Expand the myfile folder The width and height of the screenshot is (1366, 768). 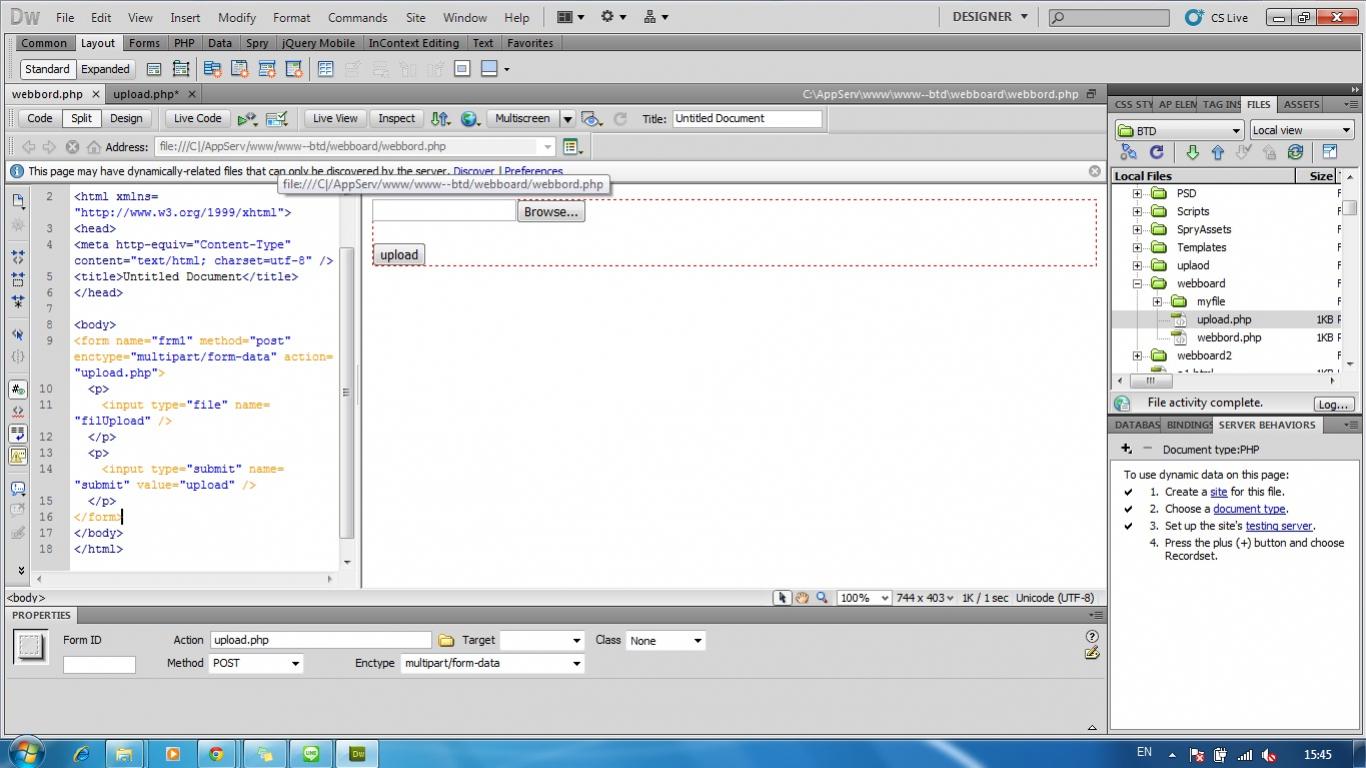pos(1157,302)
